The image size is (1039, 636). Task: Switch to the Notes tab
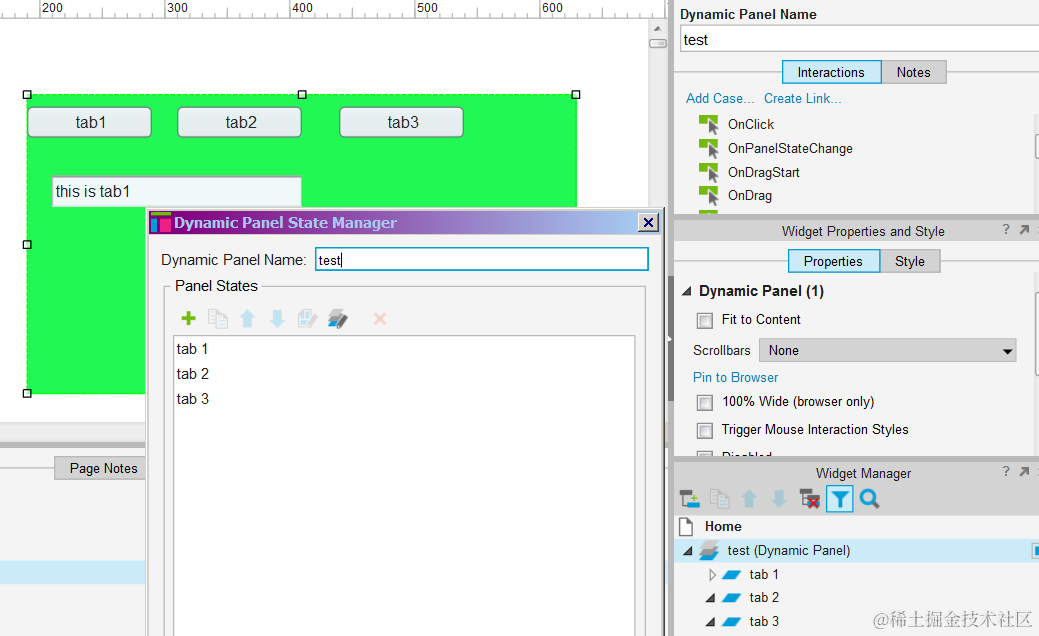point(914,72)
